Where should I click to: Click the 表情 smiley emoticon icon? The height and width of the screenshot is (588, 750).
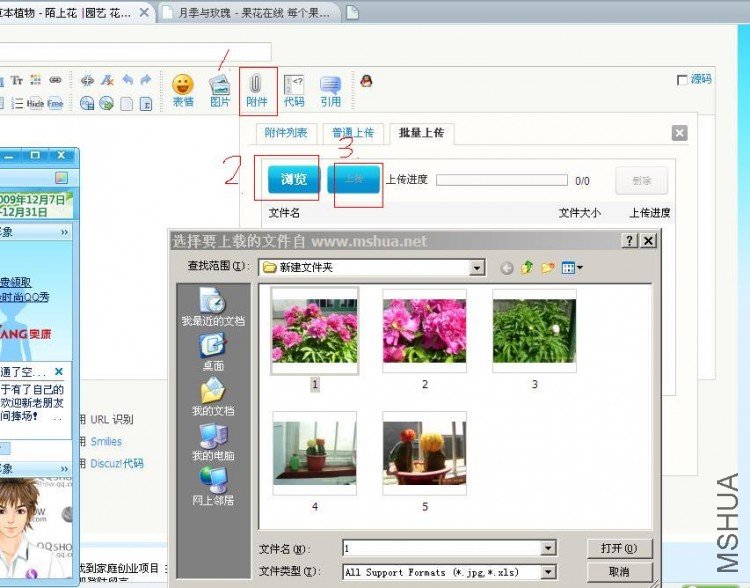tap(182, 88)
